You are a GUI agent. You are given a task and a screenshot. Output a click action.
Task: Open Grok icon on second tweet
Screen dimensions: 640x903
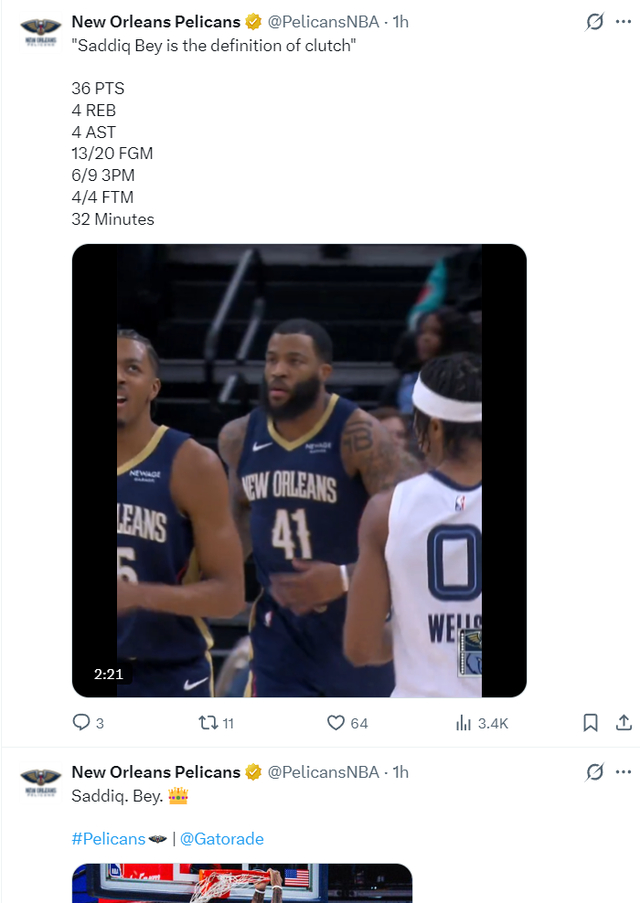pyautogui.click(x=595, y=771)
